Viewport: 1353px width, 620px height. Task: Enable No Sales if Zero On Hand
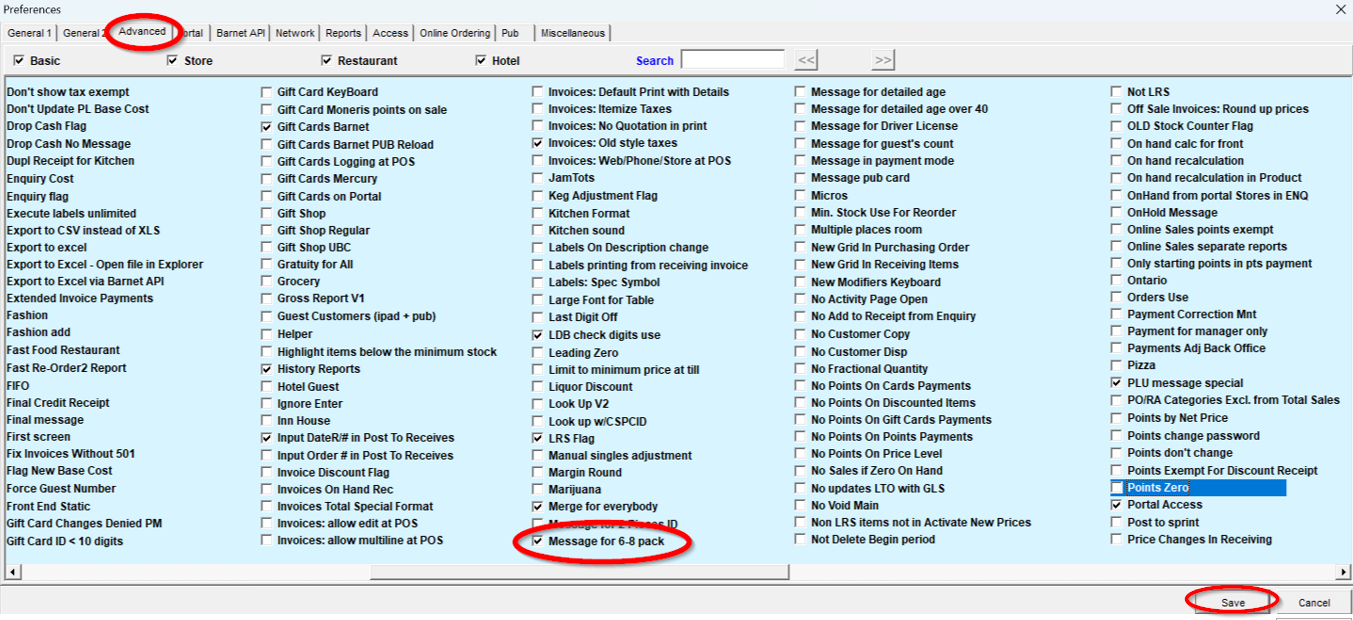[801, 471]
